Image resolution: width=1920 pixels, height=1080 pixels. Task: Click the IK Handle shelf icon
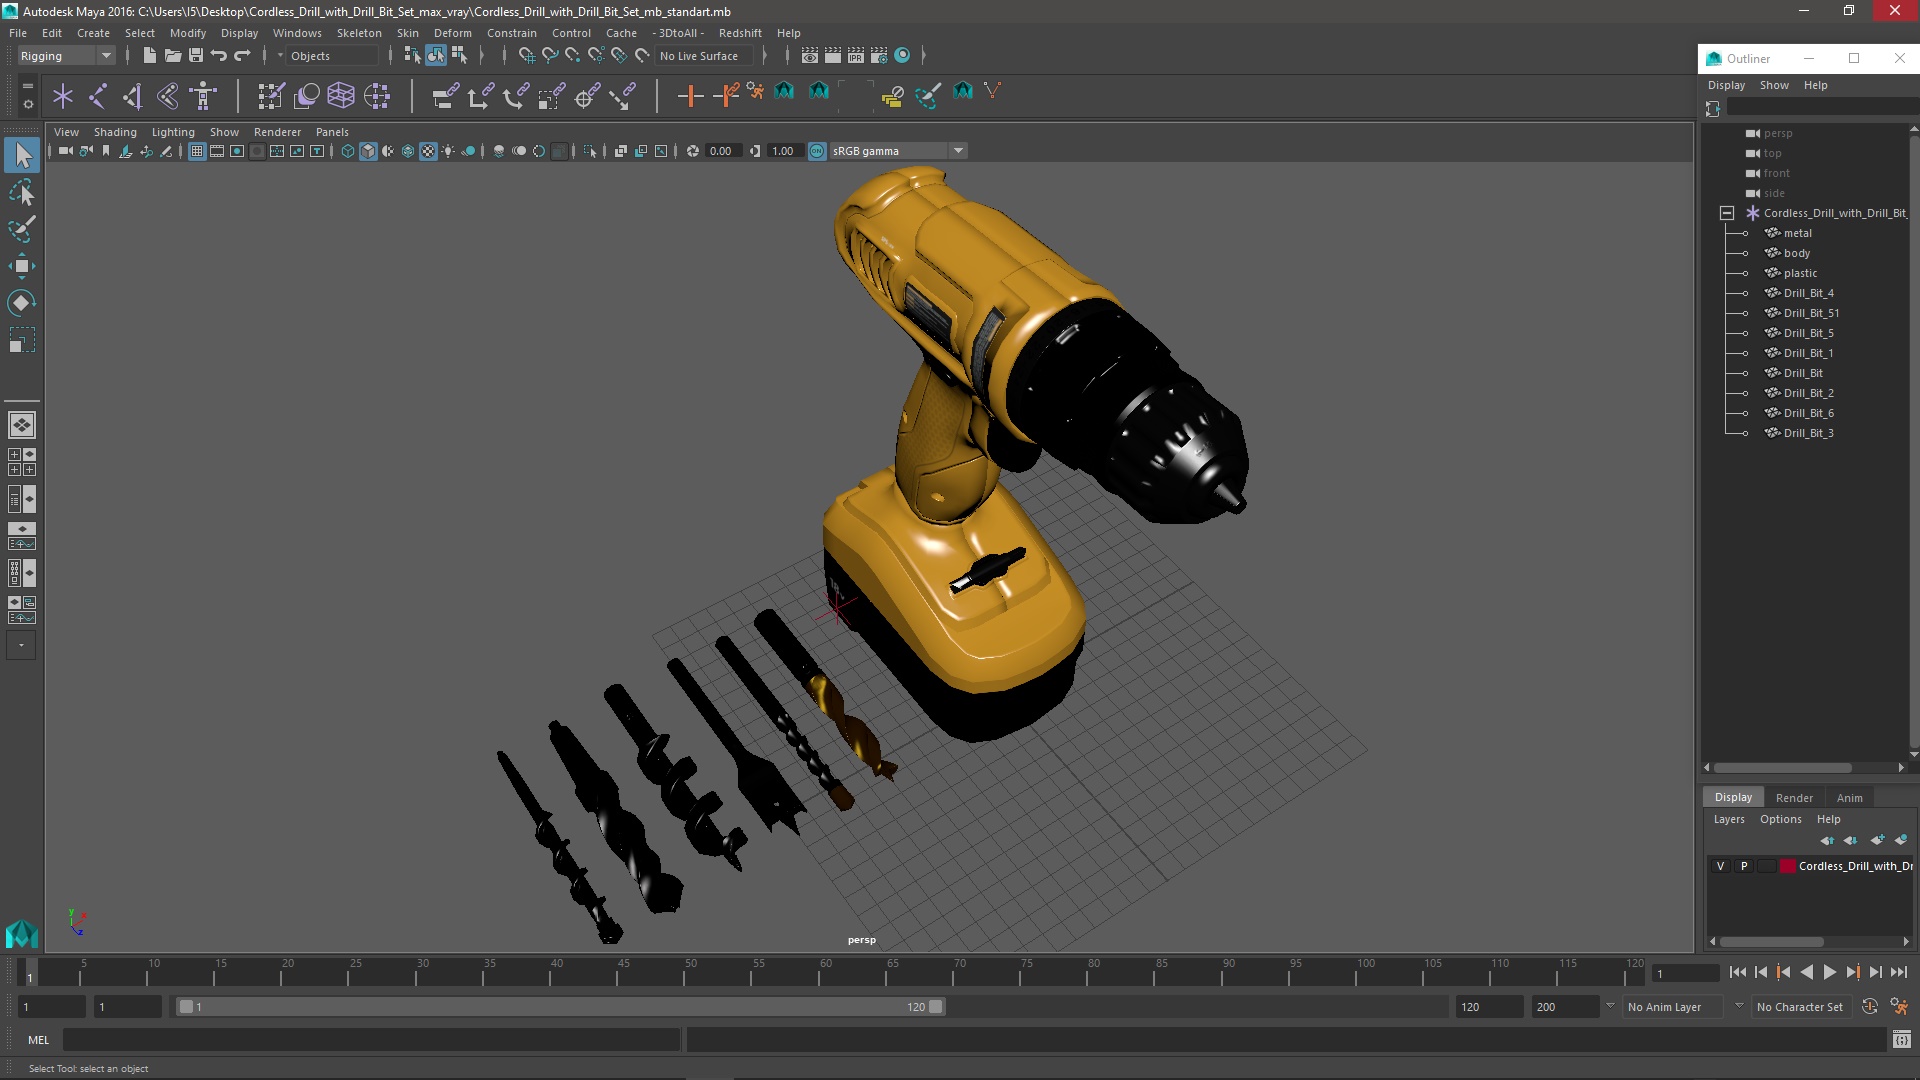(x=133, y=96)
